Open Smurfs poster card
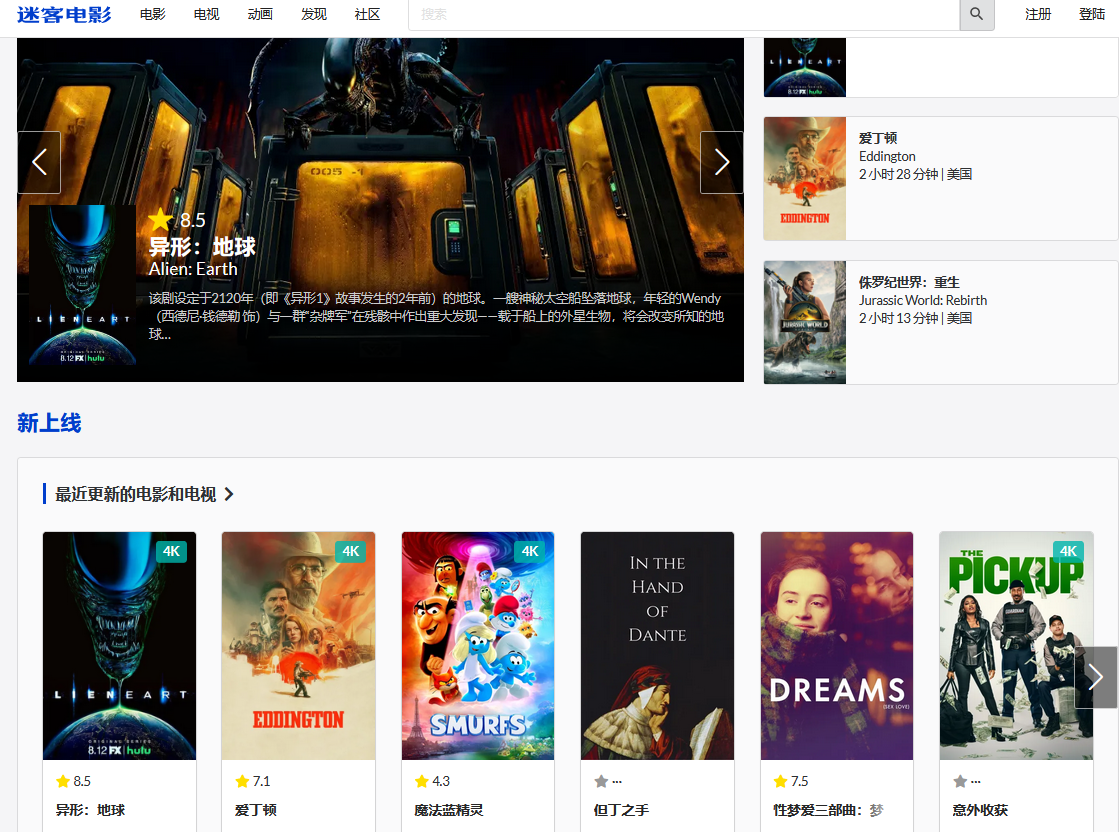This screenshot has width=1119, height=832. tap(478, 646)
